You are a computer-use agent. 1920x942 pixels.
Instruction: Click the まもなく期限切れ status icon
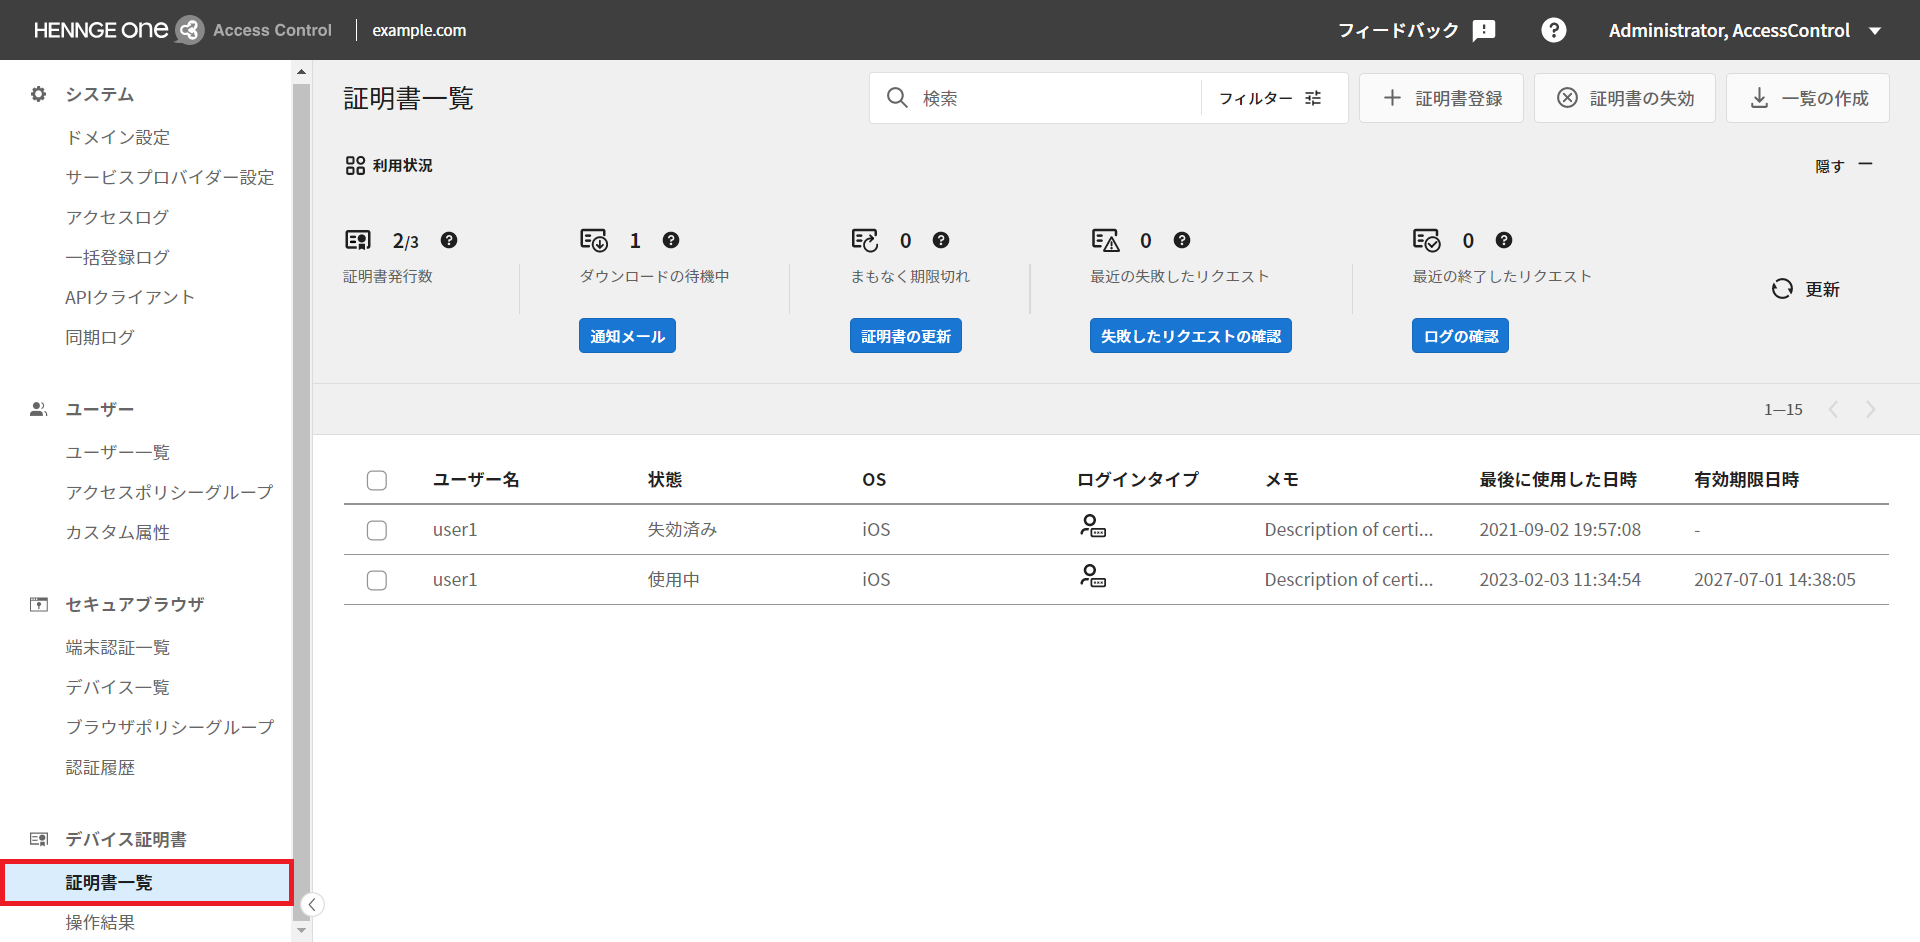pyautogui.click(x=865, y=240)
